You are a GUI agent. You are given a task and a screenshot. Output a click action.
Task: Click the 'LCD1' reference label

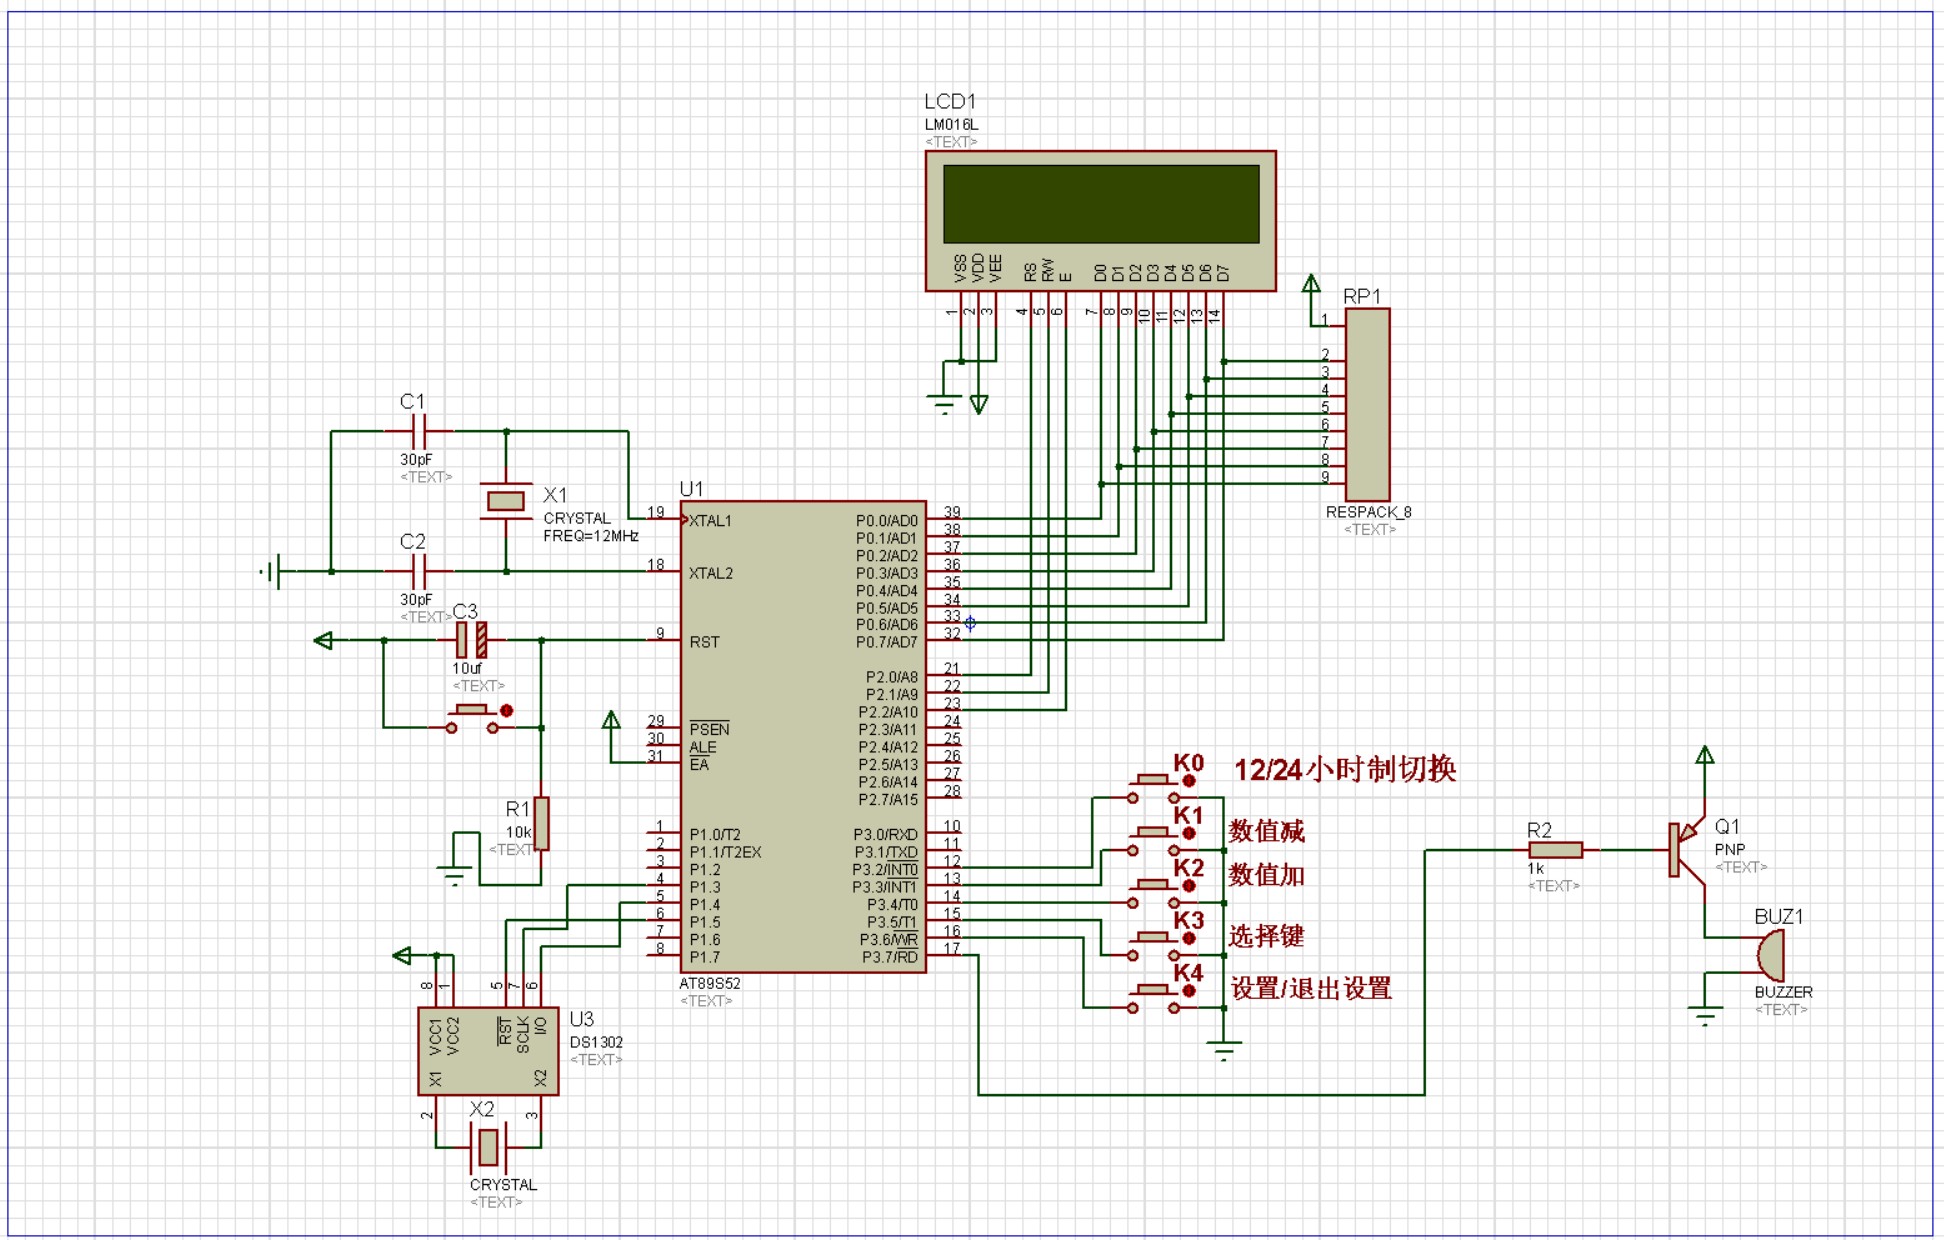coord(950,101)
